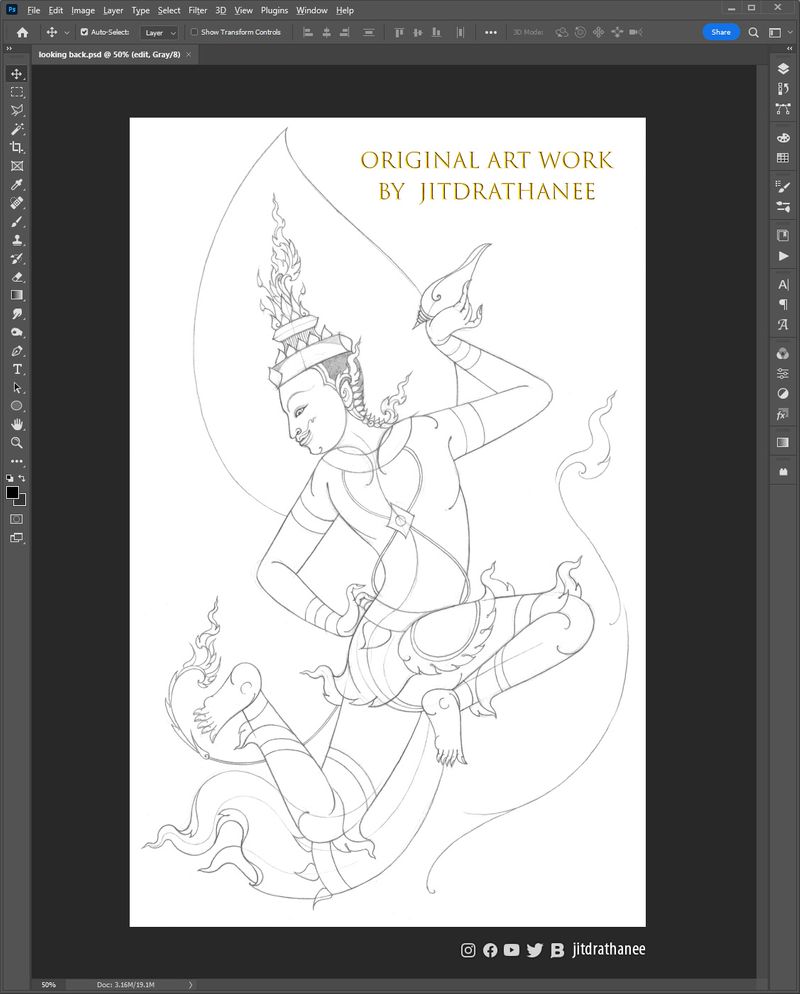Viewport: 800px width, 994px height.
Task: Open the Layer auto-select dropdown
Action: point(159,32)
